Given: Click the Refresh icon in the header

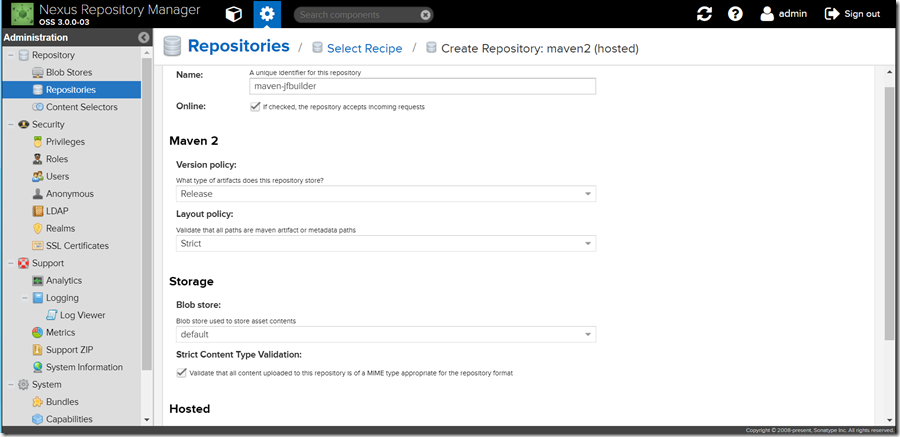Looking at the screenshot, I should [x=704, y=14].
